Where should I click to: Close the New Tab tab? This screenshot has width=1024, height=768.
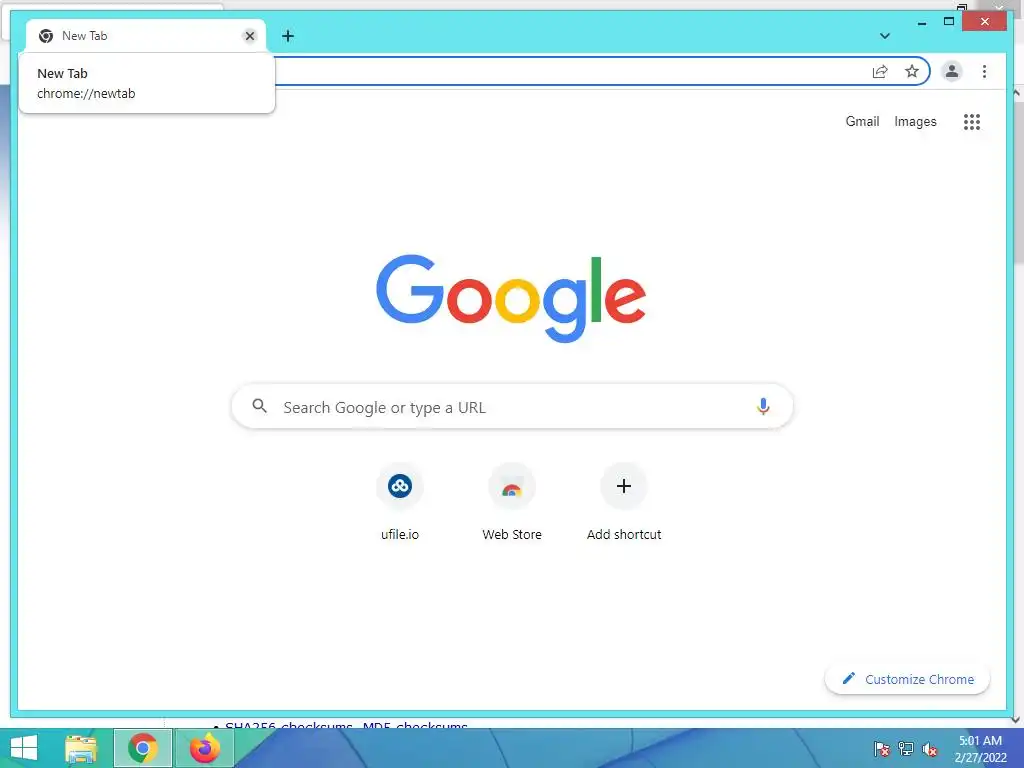tap(249, 36)
